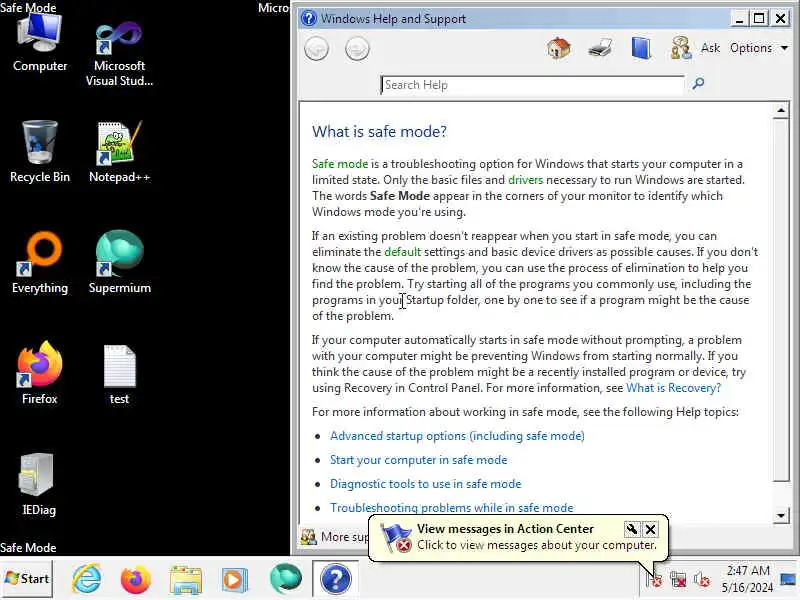Select the 'test' text file icon

tap(119, 375)
